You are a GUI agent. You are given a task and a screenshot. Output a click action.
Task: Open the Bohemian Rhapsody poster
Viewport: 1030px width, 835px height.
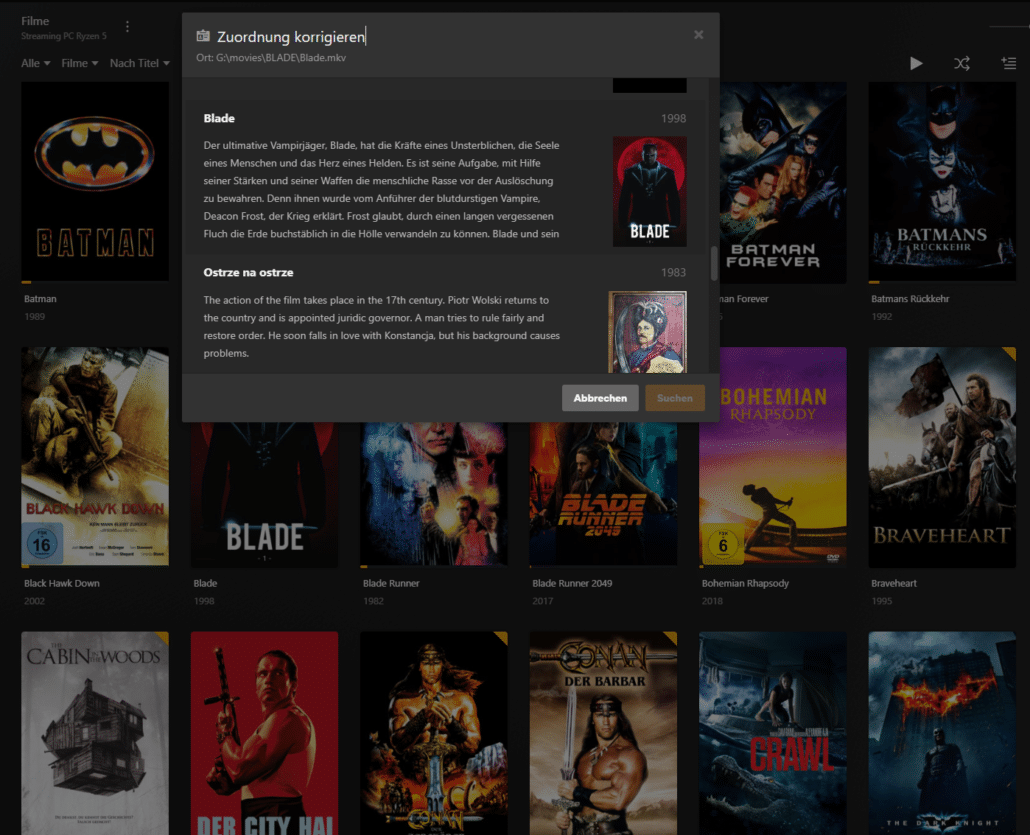[x=772, y=457]
